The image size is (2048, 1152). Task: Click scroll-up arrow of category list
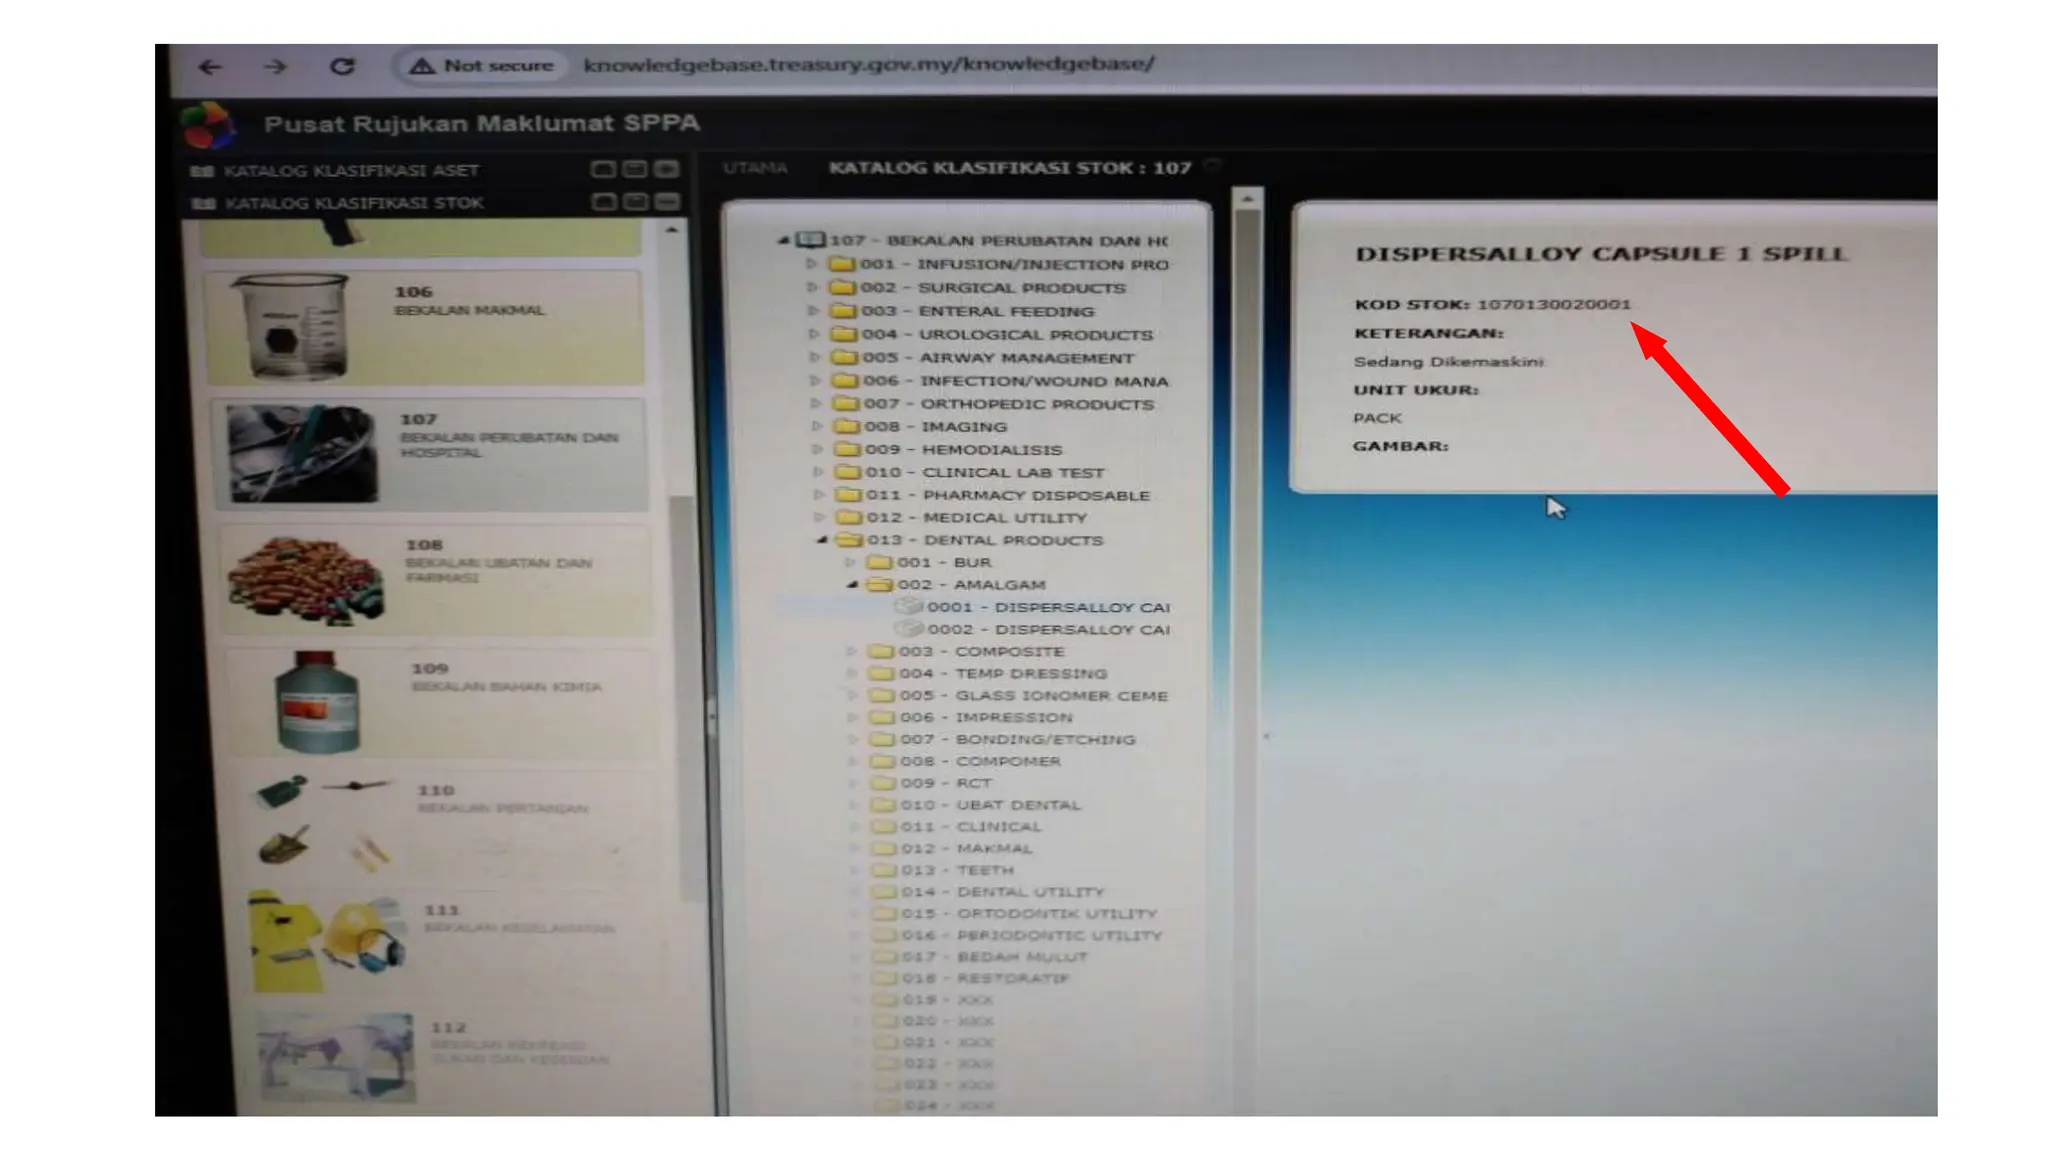pyautogui.click(x=672, y=231)
